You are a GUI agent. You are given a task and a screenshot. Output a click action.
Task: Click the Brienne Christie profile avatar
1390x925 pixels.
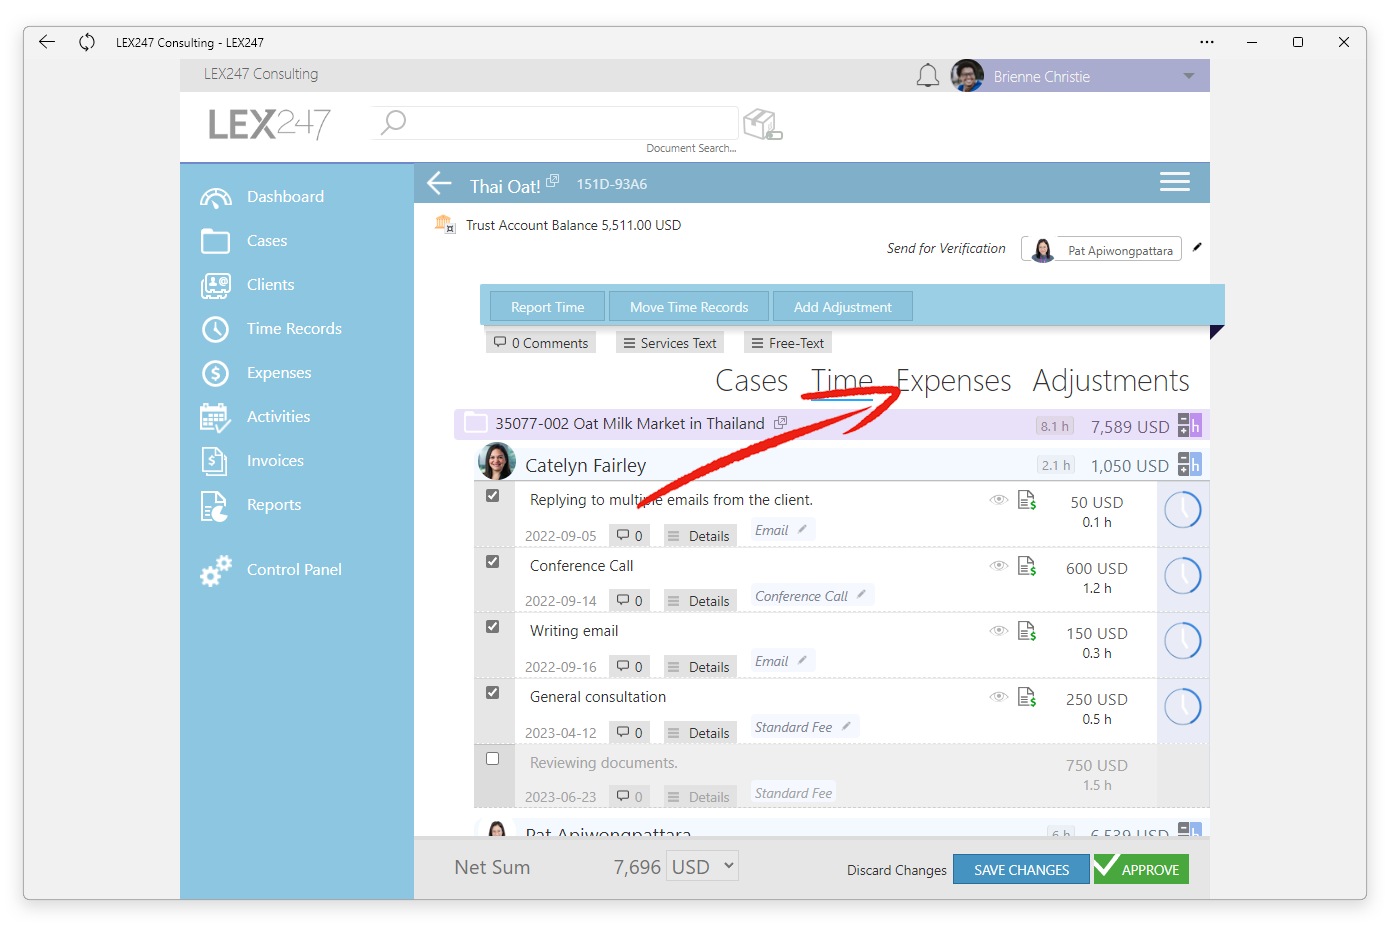(x=967, y=76)
